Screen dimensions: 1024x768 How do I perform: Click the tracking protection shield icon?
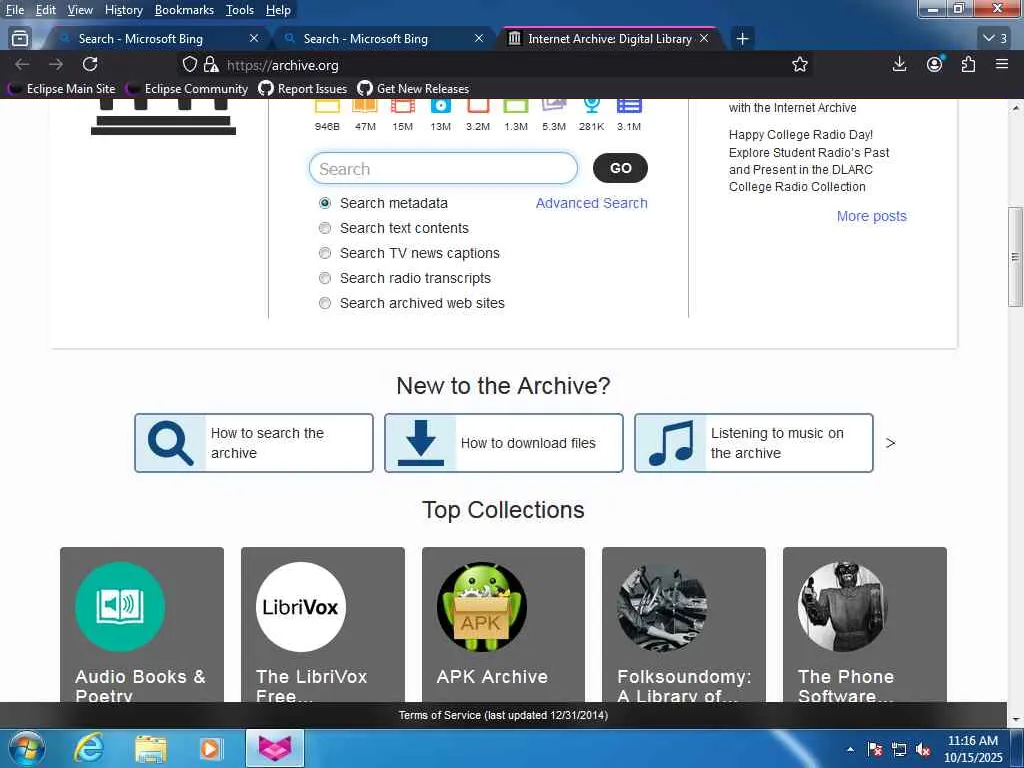pos(189,64)
